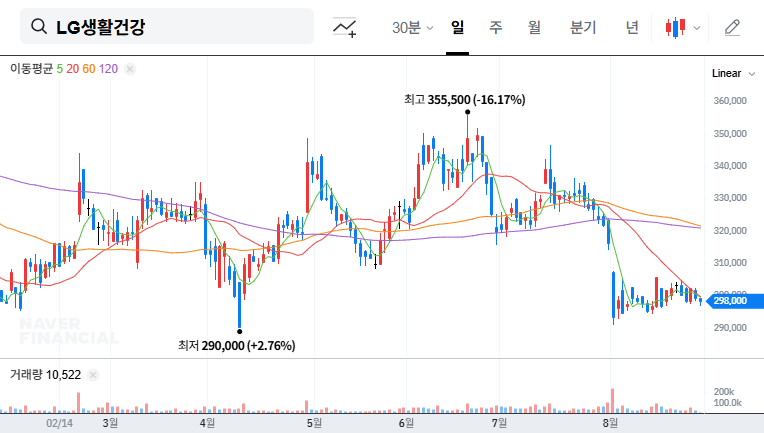Click the search magnifier icon
This screenshot has width=764, height=433.
tap(38, 26)
